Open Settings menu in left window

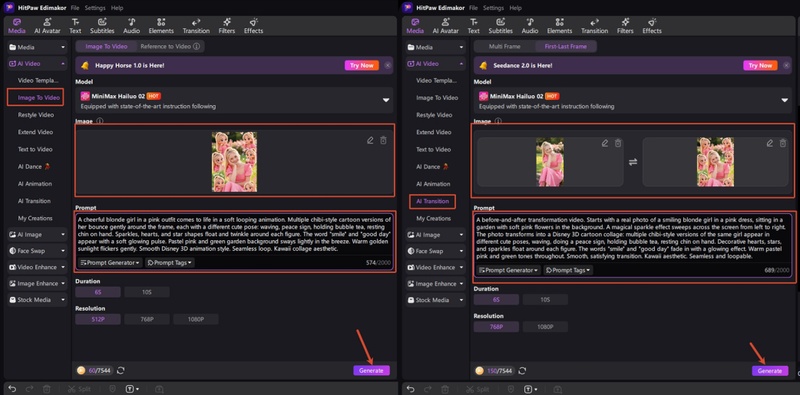(95, 8)
